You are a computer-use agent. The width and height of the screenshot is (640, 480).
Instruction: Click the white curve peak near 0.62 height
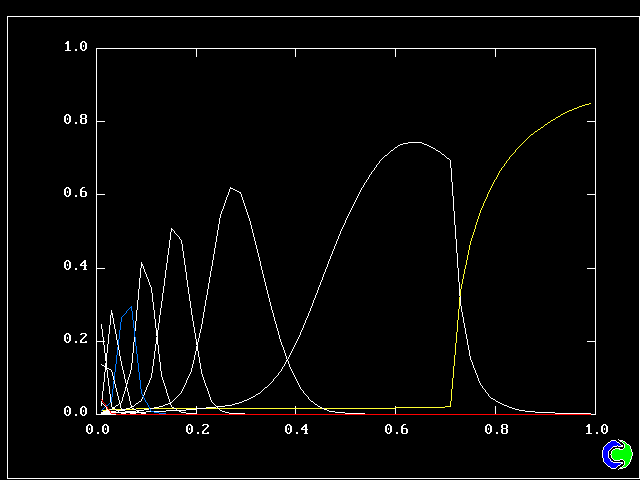pos(231,188)
